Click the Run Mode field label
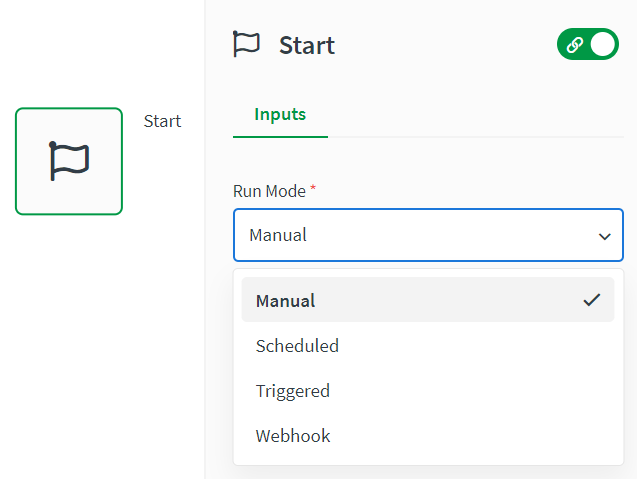Screen dimensions: 637x479 [x=269, y=190]
